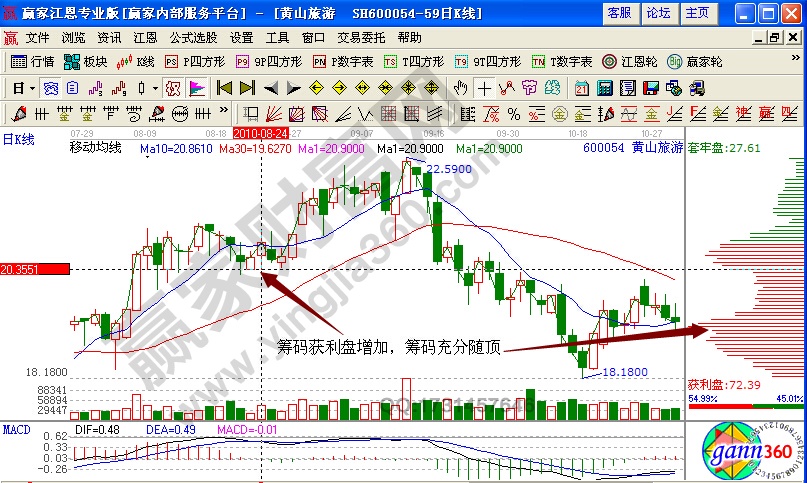Click the 2010-08-24 date label on chart

260,132
